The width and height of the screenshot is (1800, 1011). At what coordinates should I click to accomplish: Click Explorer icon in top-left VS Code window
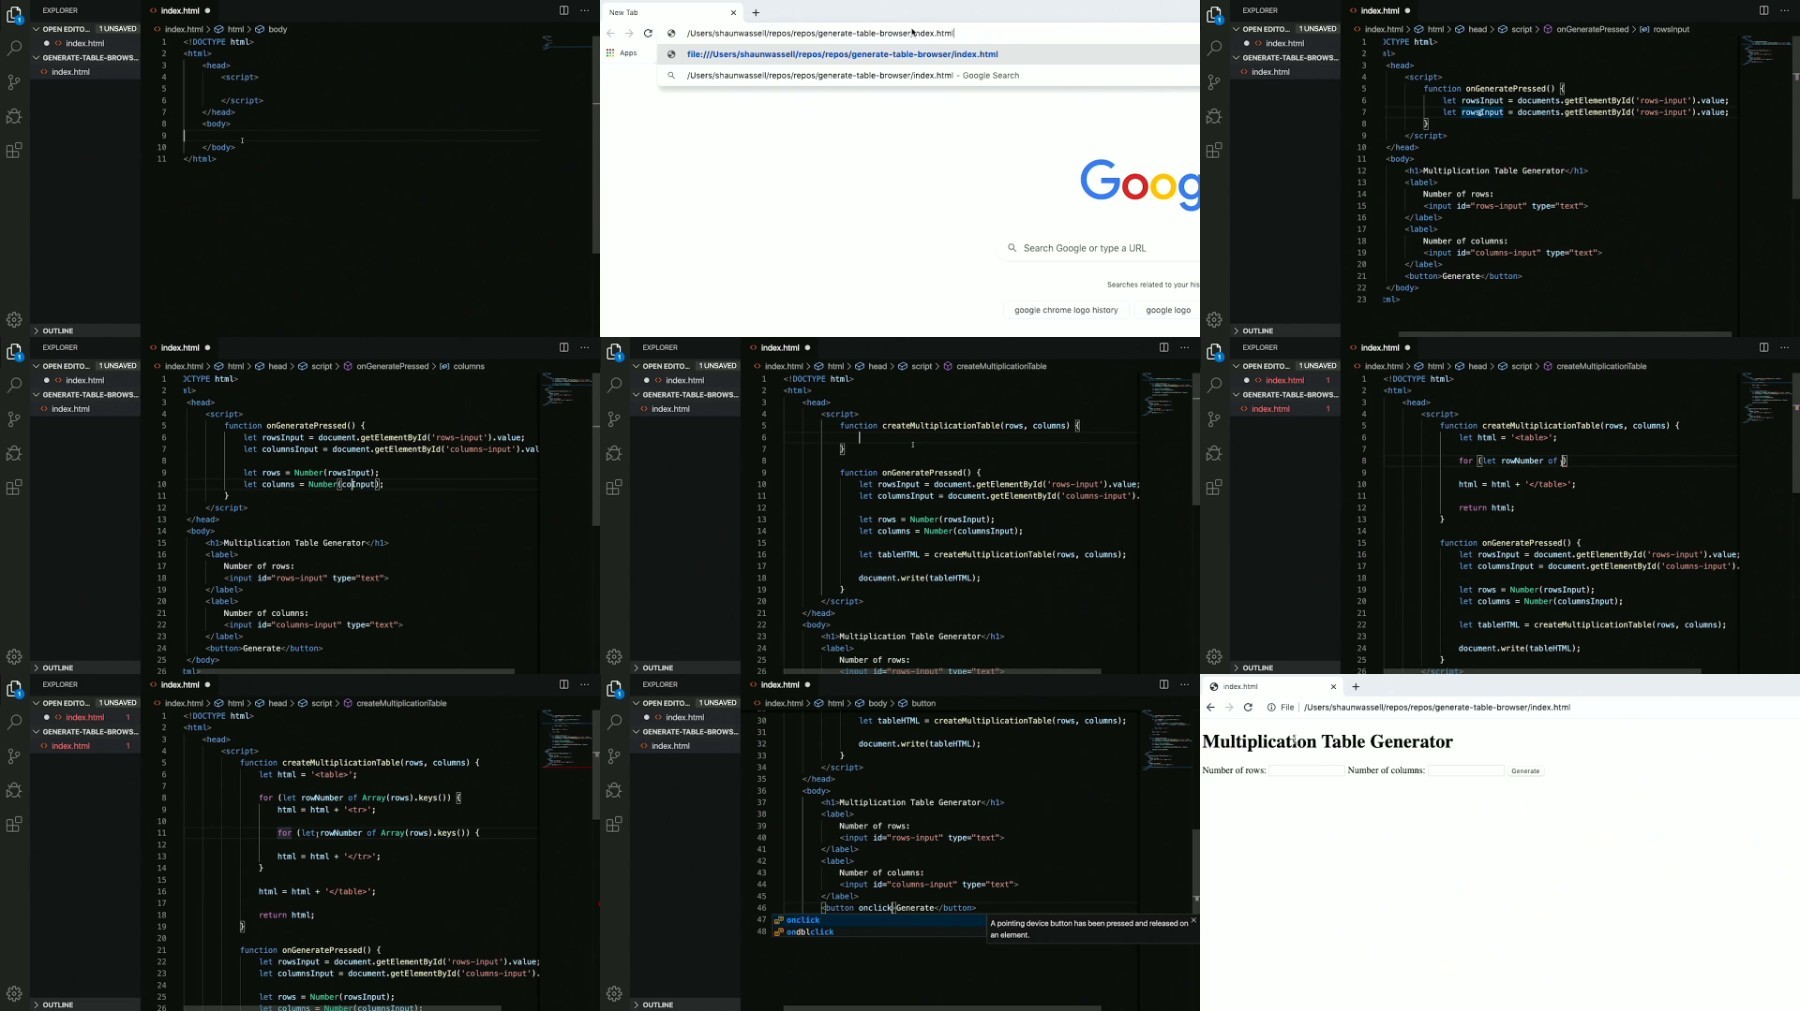click(14, 15)
